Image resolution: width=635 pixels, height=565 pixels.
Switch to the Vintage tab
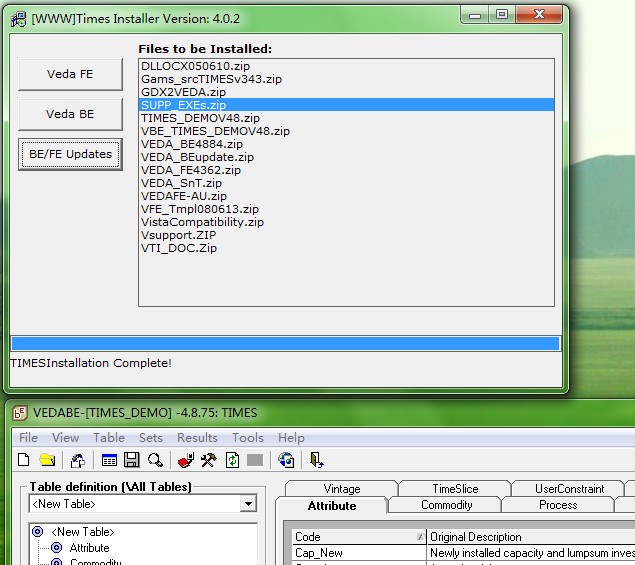pos(342,488)
